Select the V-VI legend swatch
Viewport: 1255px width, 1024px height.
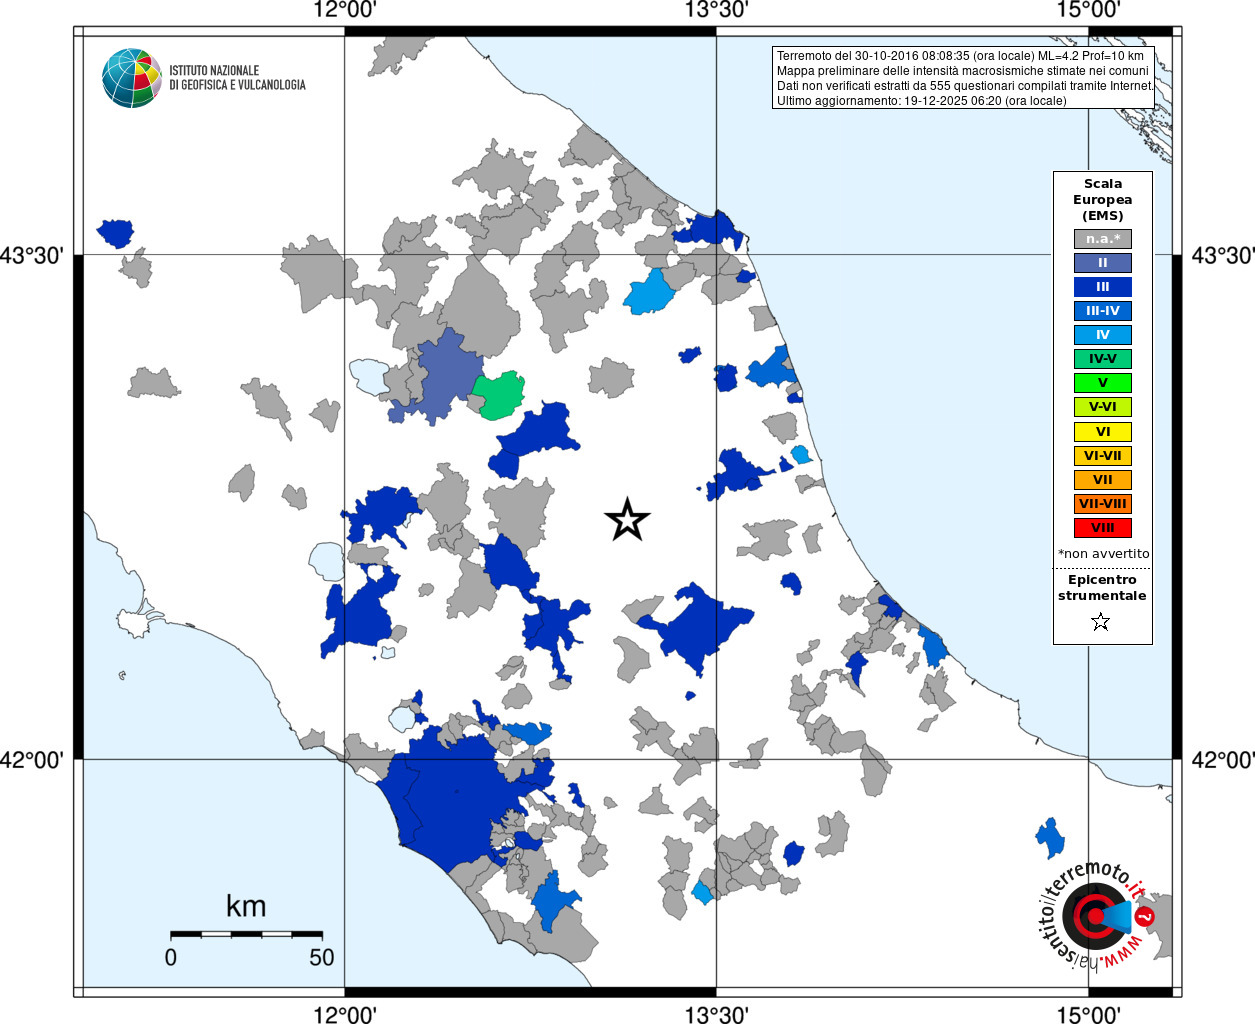pos(1103,407)
